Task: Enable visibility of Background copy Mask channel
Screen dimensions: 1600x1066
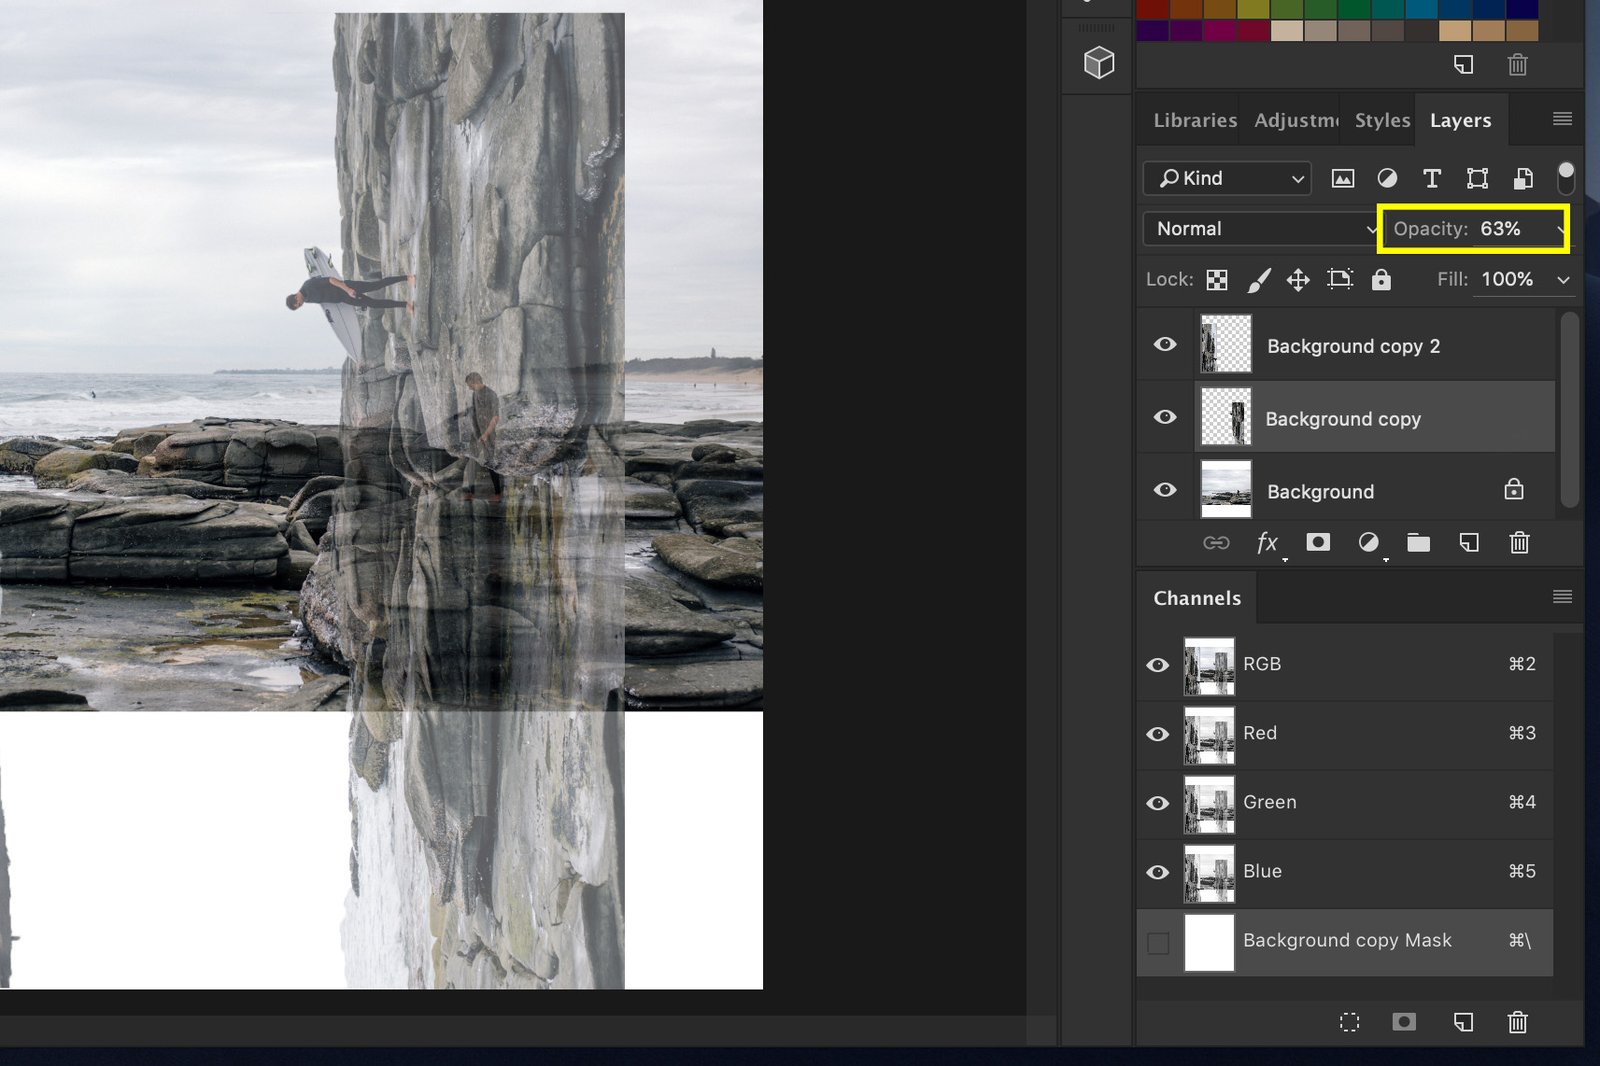Action: pyautogui.click(x=1159, y=941)
